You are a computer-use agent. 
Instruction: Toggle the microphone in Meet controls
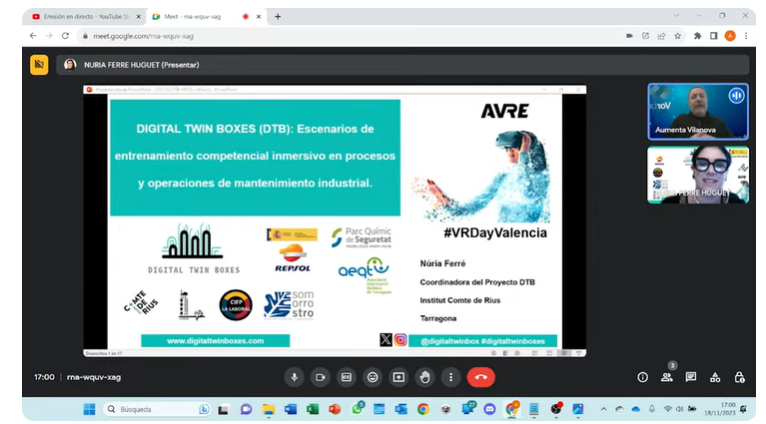pos(294,377)
